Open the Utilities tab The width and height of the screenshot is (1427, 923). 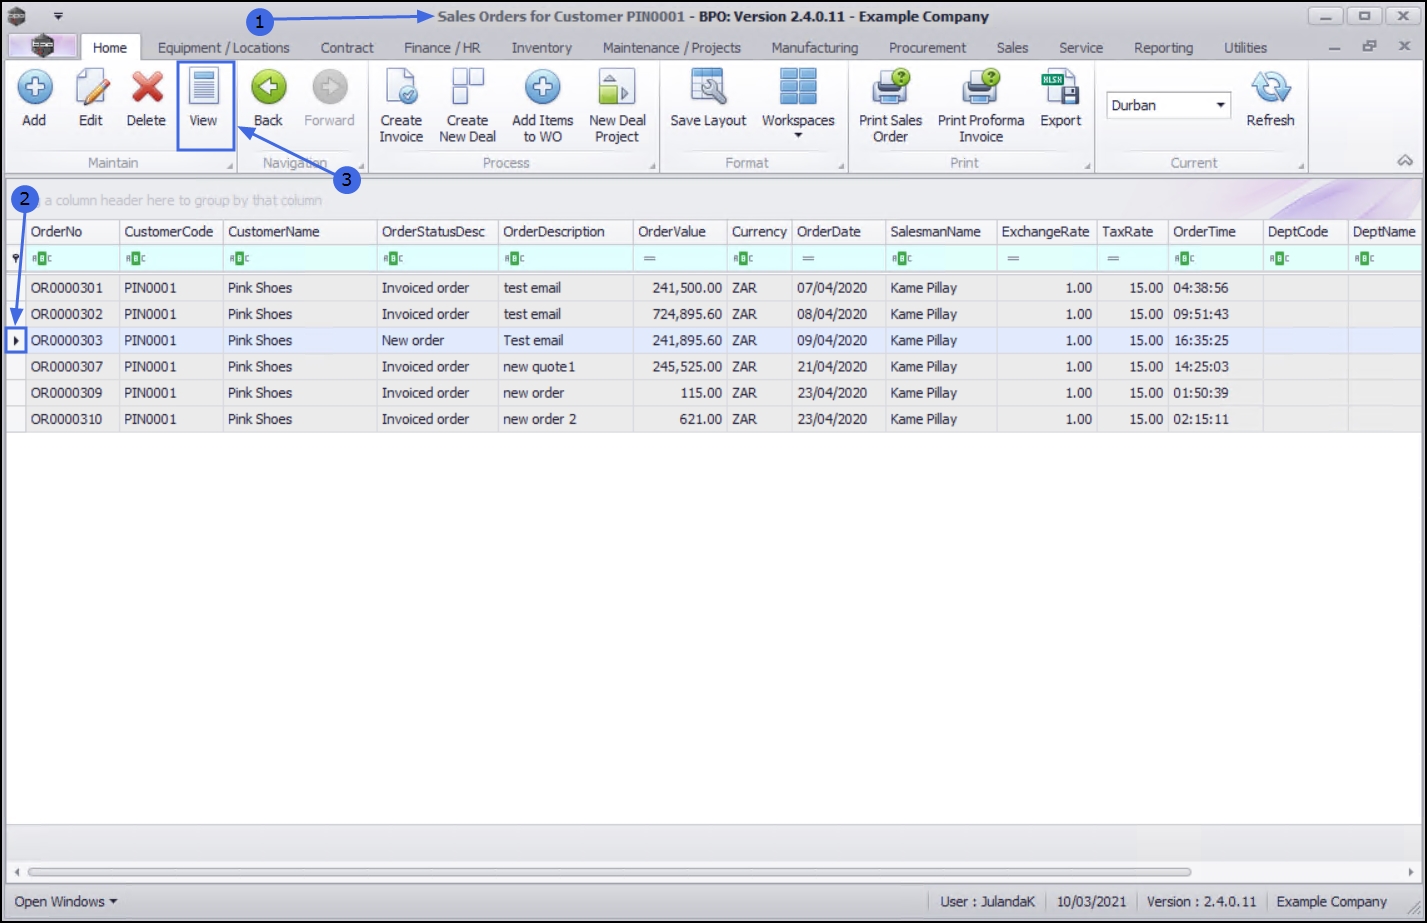1245,48
